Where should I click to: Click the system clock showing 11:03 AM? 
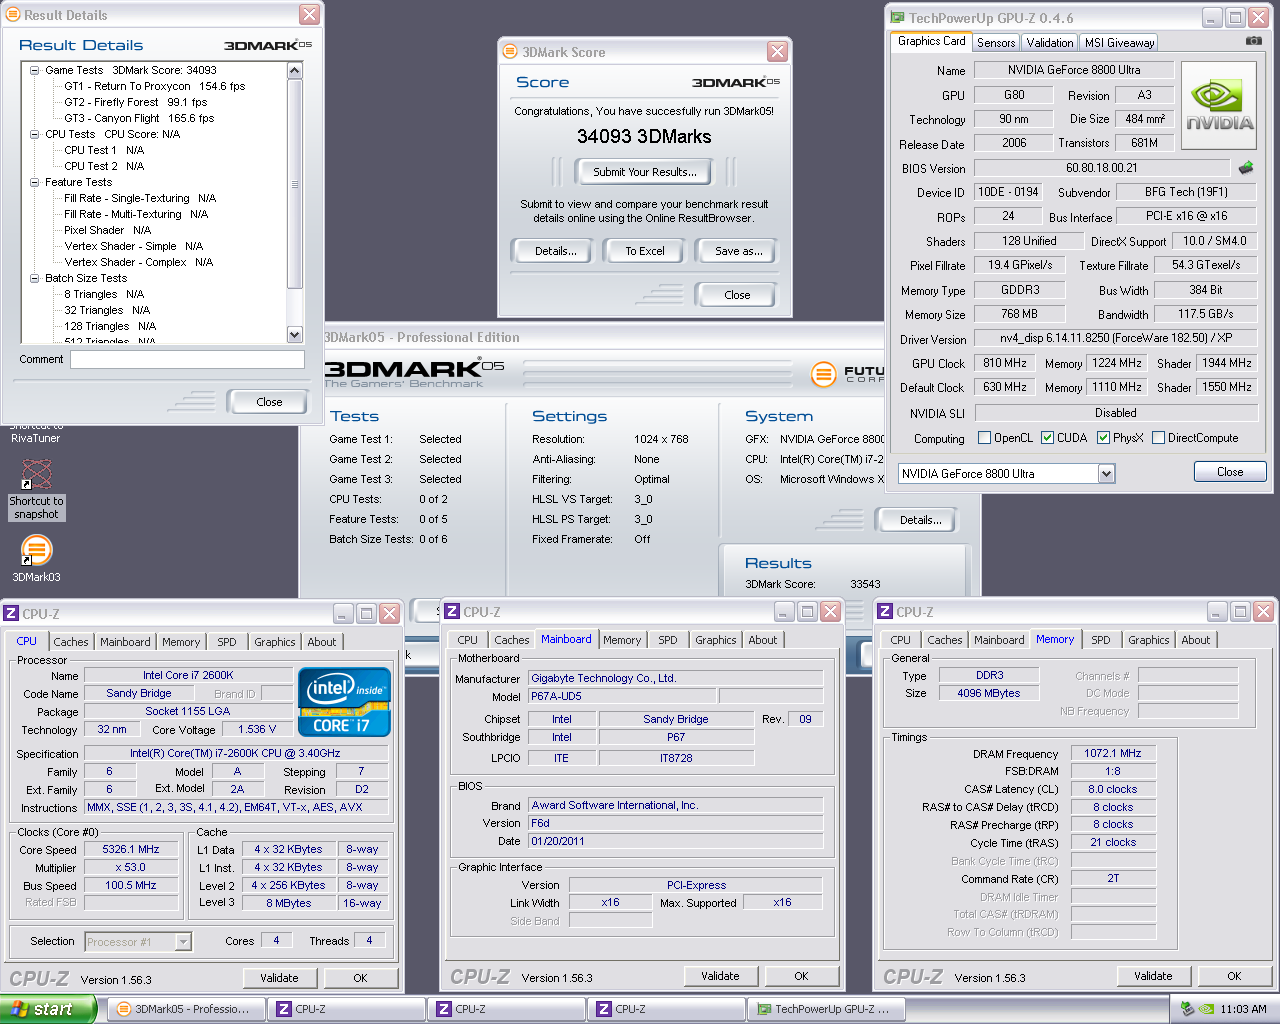click(x=1243, y=1009)
